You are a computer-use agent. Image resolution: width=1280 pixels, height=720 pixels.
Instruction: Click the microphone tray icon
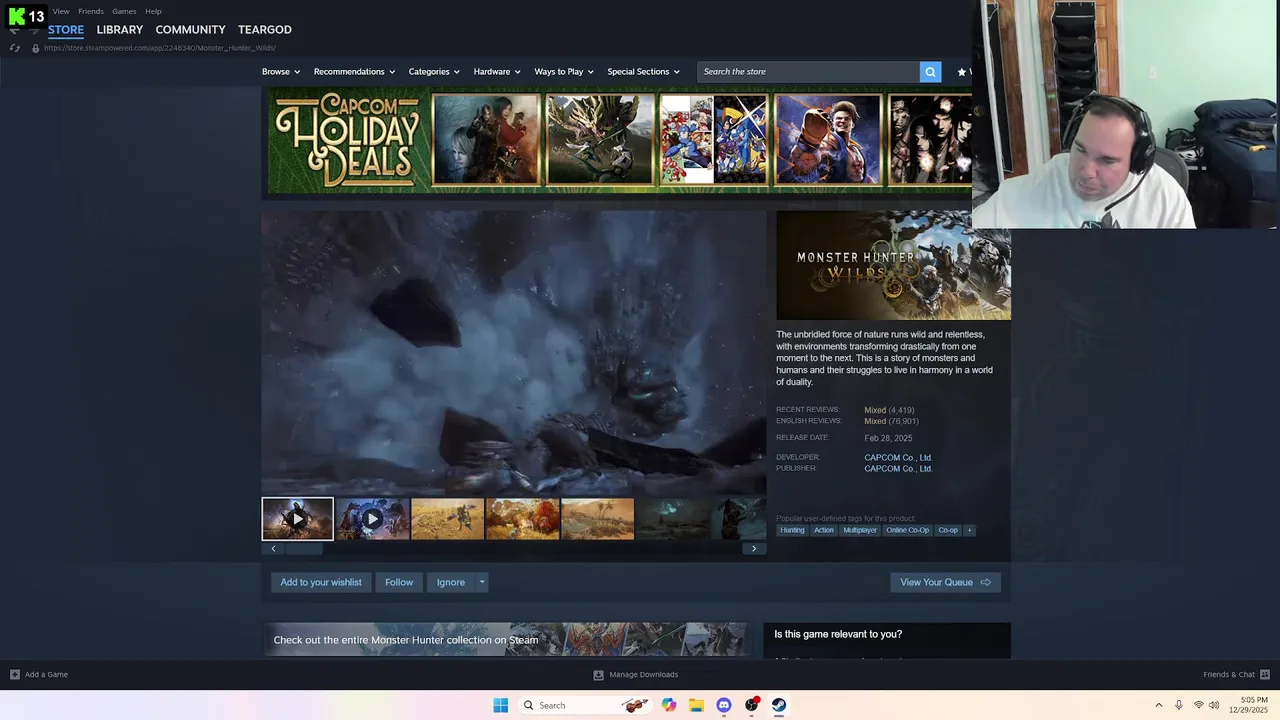[x=1179, y=705]
